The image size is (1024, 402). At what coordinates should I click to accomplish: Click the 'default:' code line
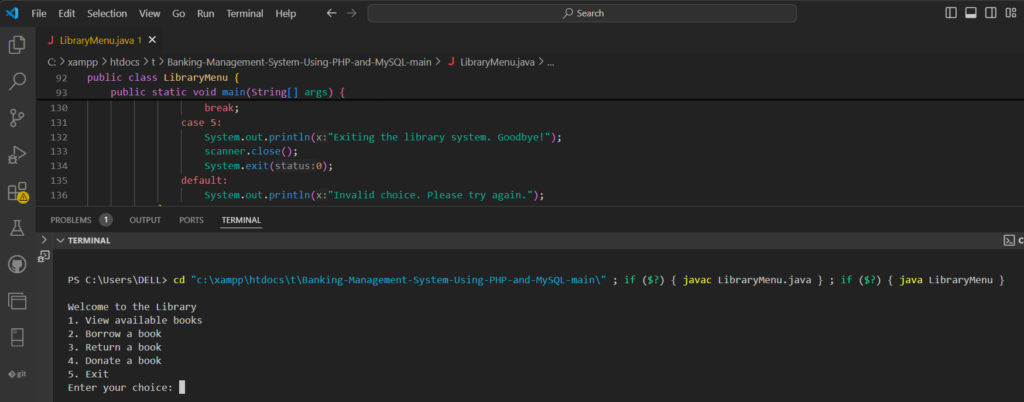click(204, 180)
